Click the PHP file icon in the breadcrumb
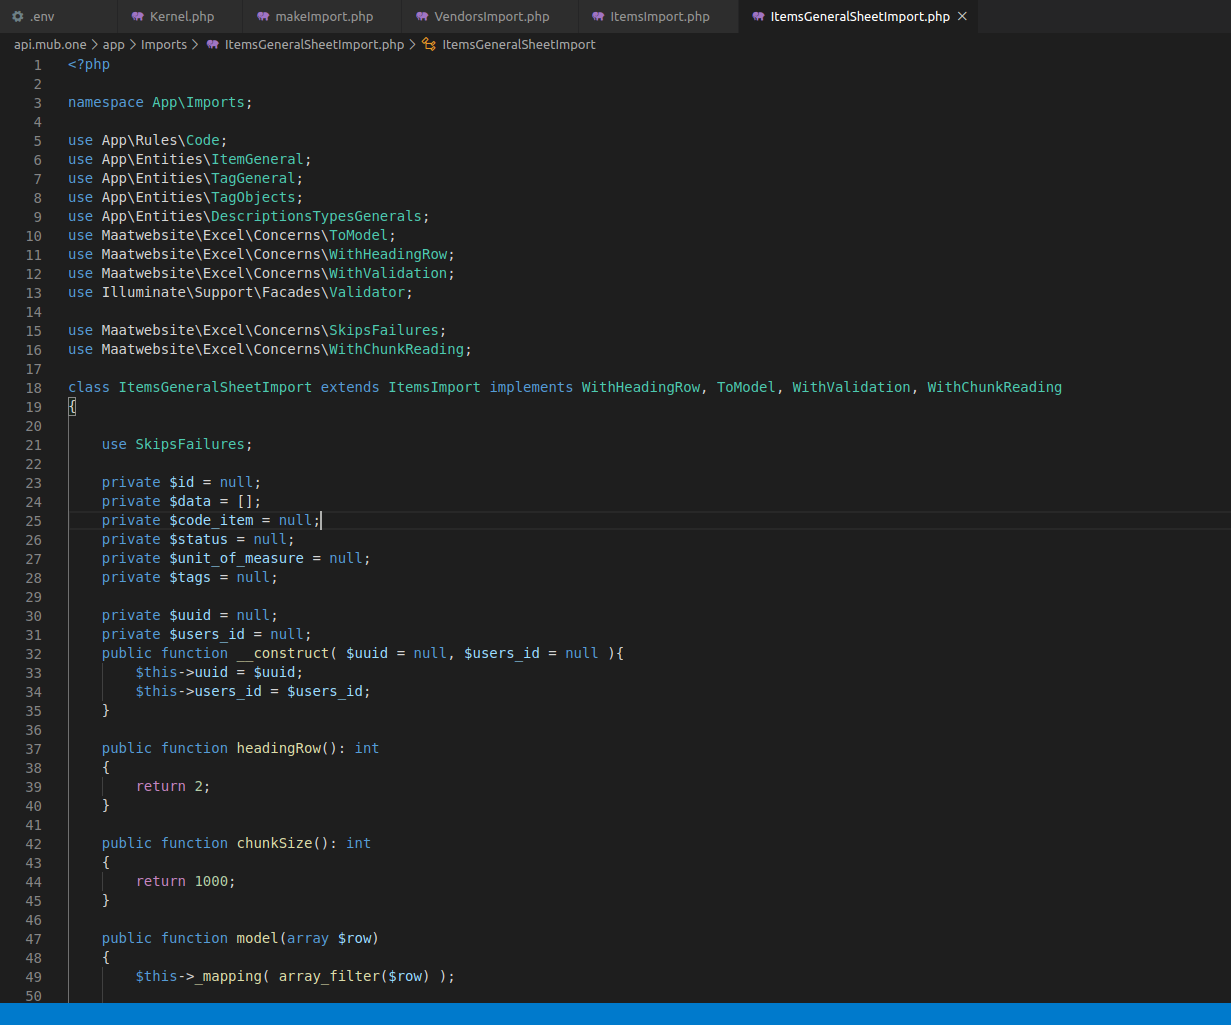The width and height of the screenshot is (1231, 1025). pyautogui.click(x=212, y=44)
